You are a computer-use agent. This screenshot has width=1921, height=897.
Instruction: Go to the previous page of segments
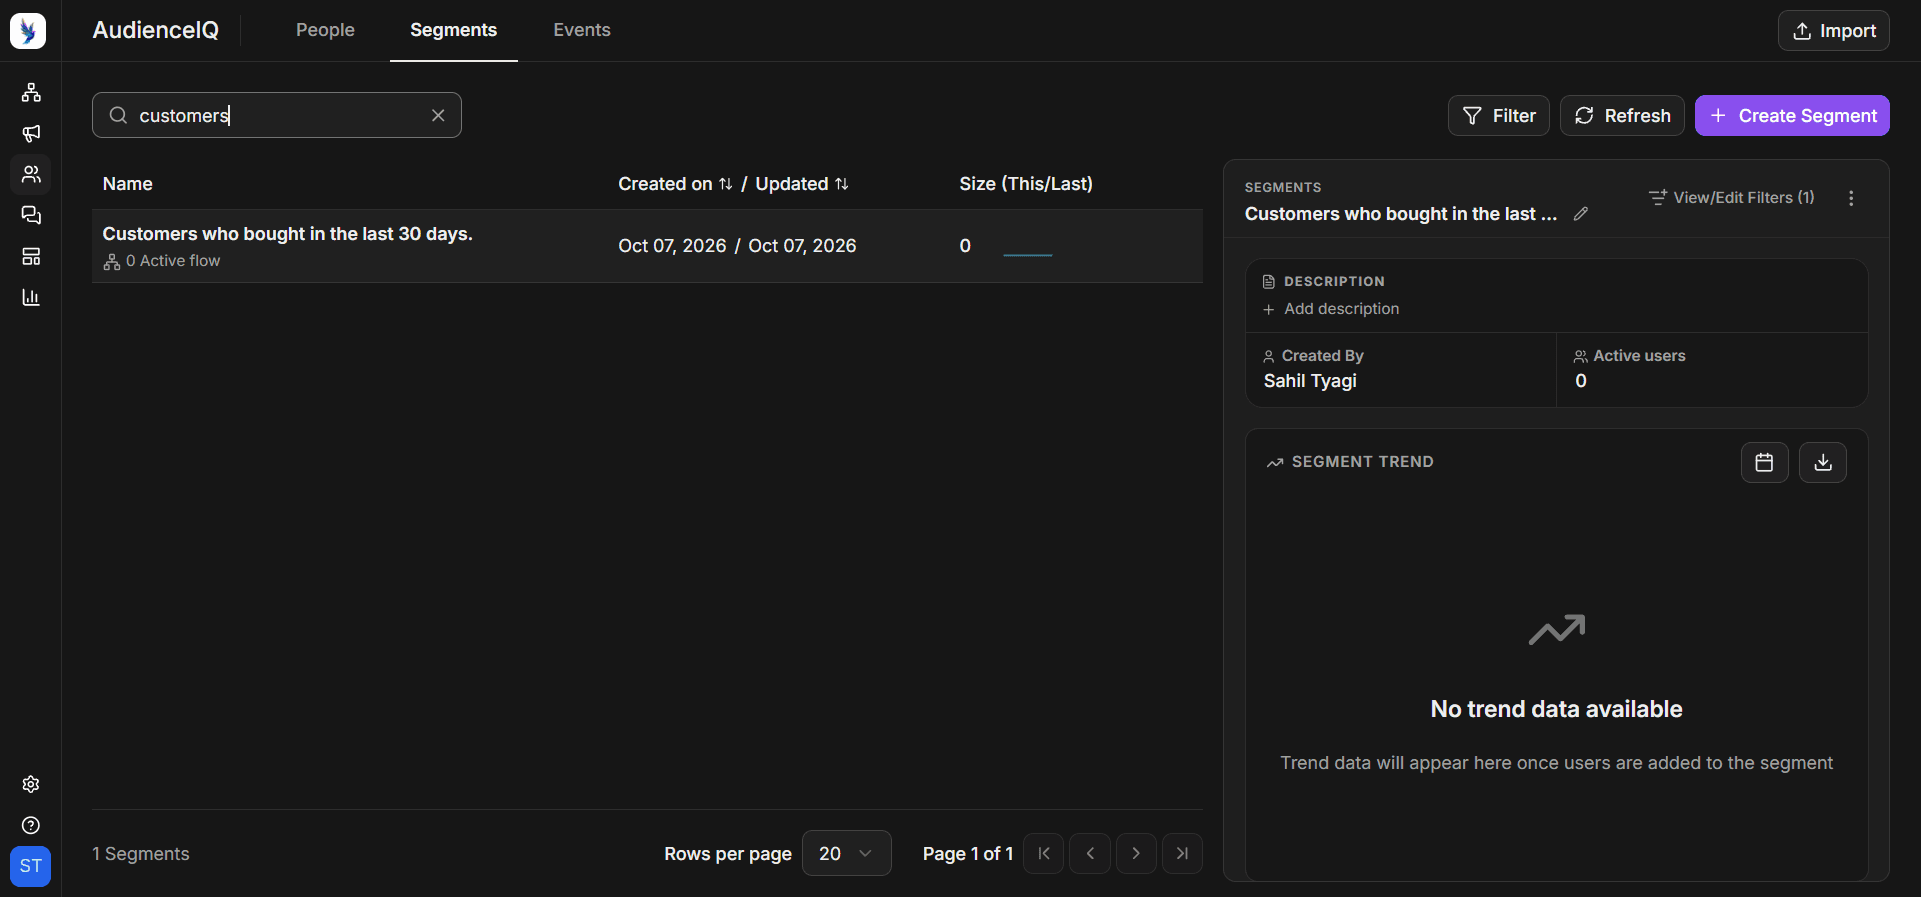1090,853
